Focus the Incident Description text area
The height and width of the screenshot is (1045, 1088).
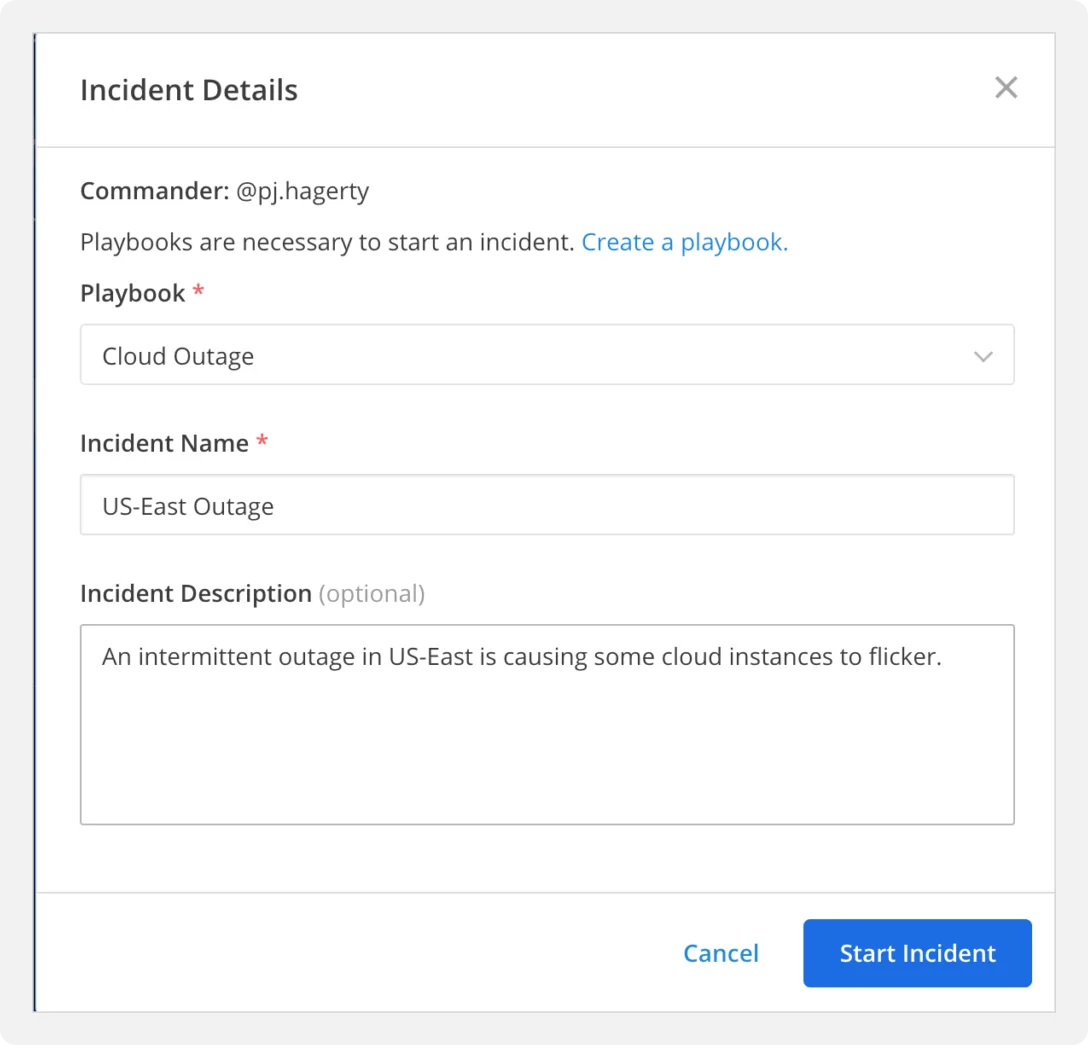(x=547, y=724)
